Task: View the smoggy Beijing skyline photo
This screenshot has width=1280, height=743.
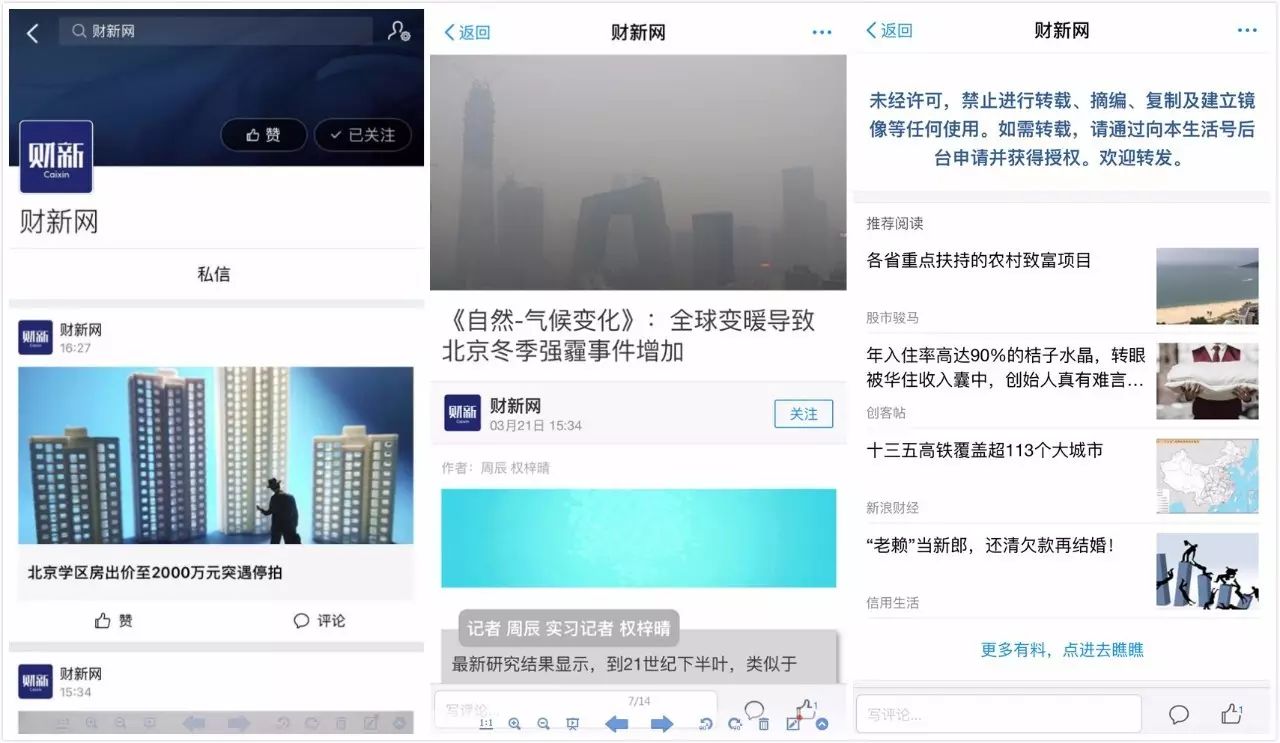Action: tap(638, 172)
